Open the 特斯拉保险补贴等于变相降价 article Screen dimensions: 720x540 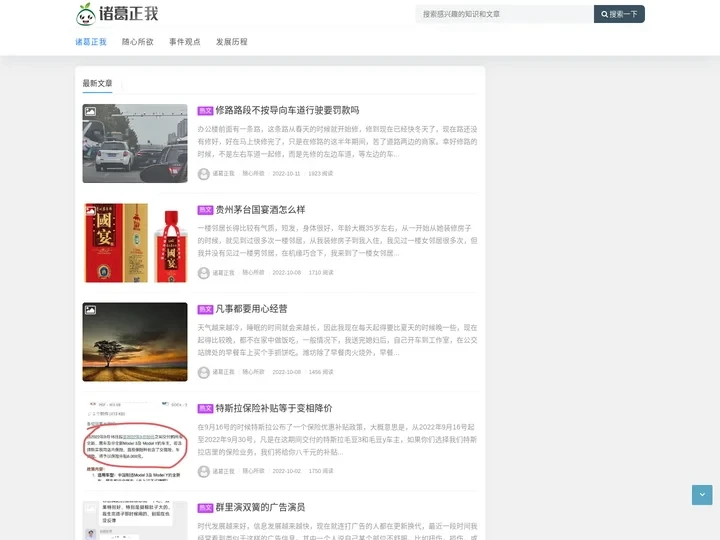274,408
